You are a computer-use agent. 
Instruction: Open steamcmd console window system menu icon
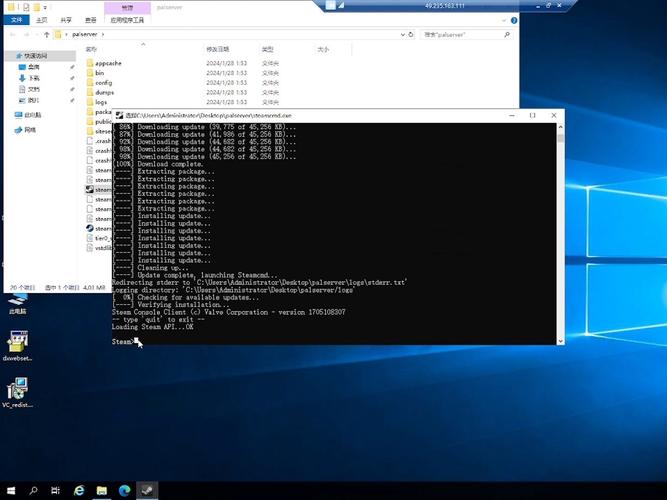point(120,115)
